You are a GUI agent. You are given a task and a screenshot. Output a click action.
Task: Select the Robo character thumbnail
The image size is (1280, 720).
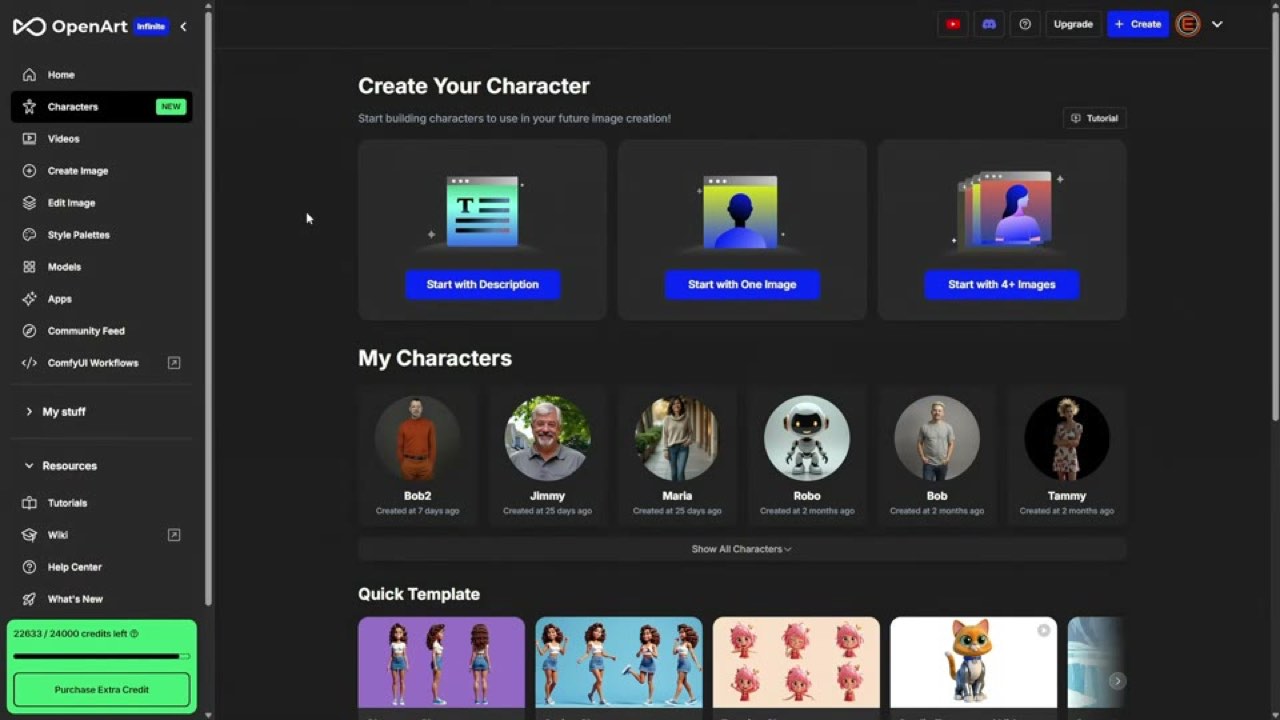pyautogui.click(x=807, y=438)
